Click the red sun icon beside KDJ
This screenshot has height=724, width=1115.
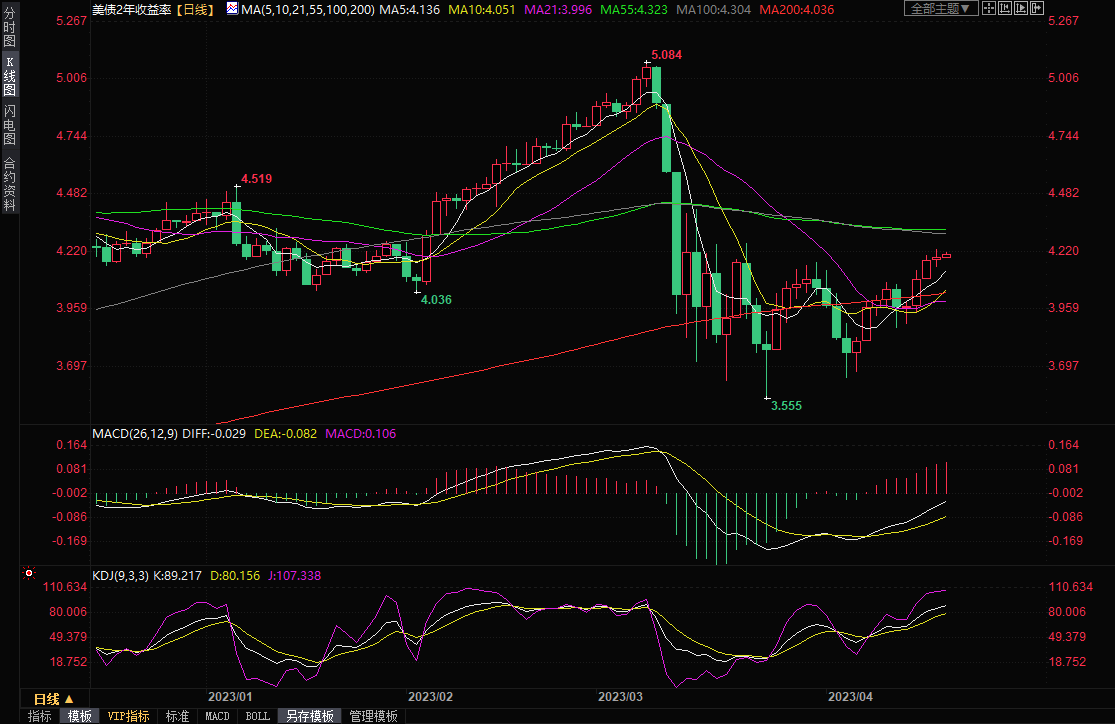point(29,574)
